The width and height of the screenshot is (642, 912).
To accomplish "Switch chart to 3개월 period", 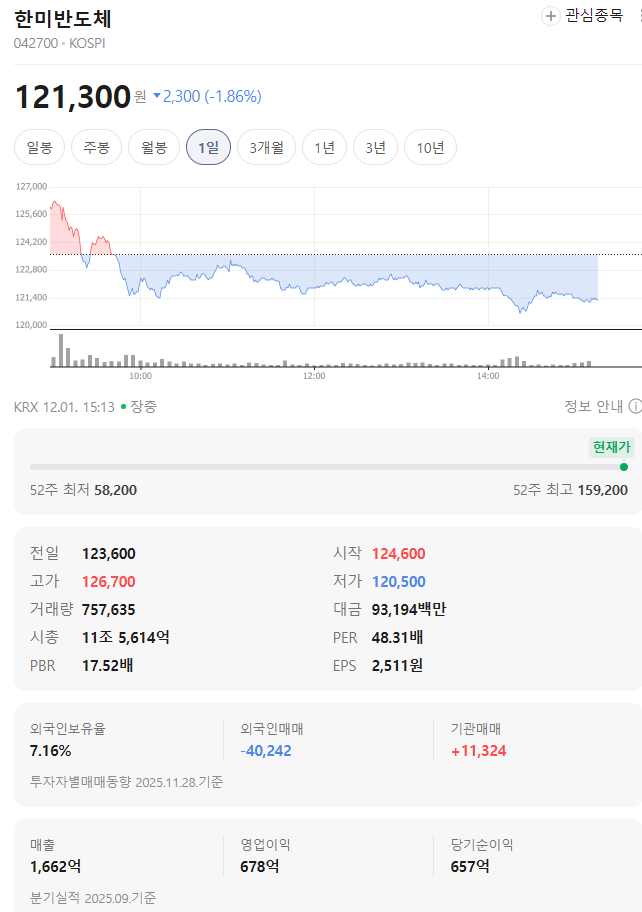I will 266,147.
